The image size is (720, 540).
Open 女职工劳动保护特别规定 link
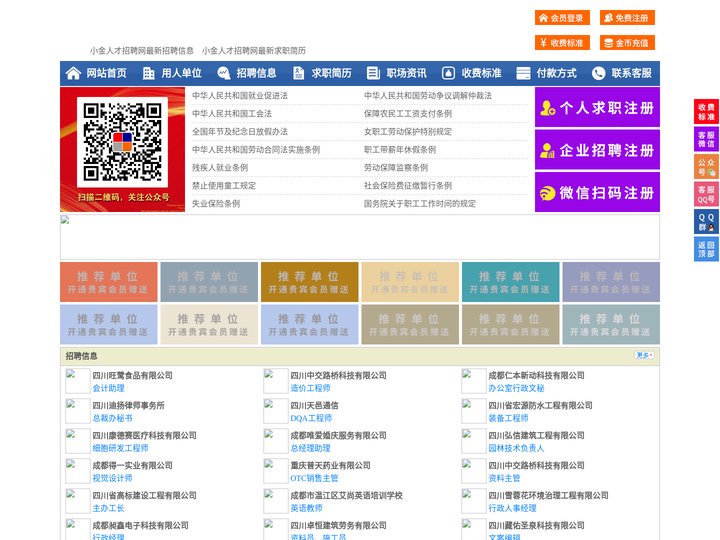(x=408, y=132)
